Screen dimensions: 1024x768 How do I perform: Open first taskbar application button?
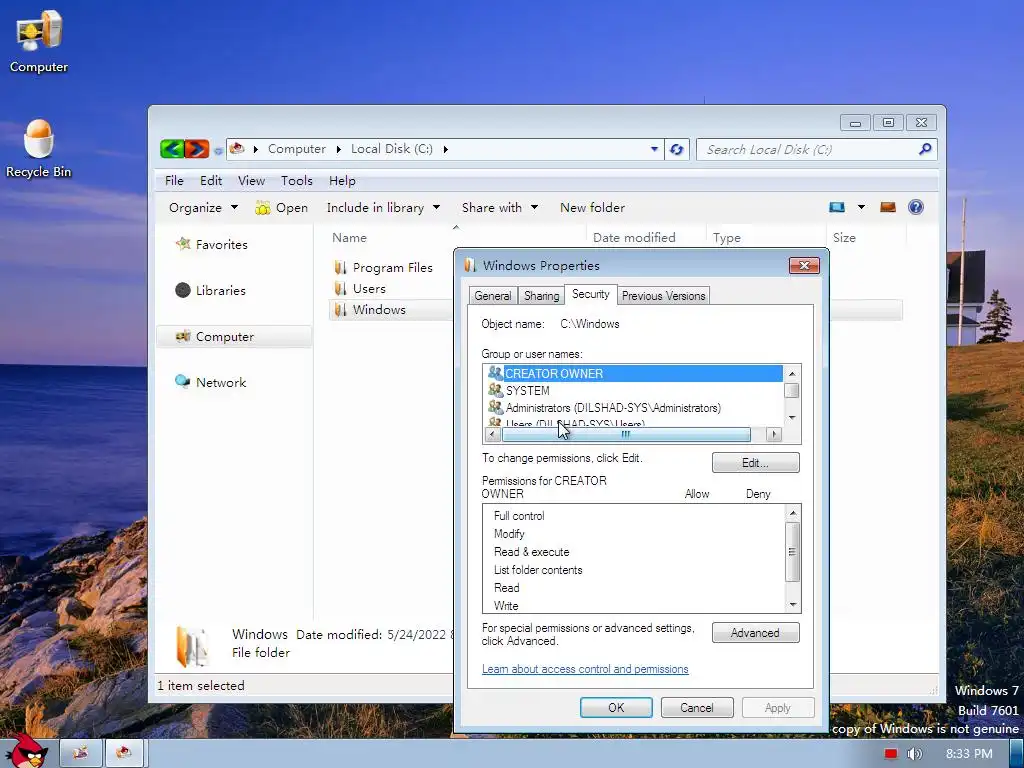(x=80, y=753)
